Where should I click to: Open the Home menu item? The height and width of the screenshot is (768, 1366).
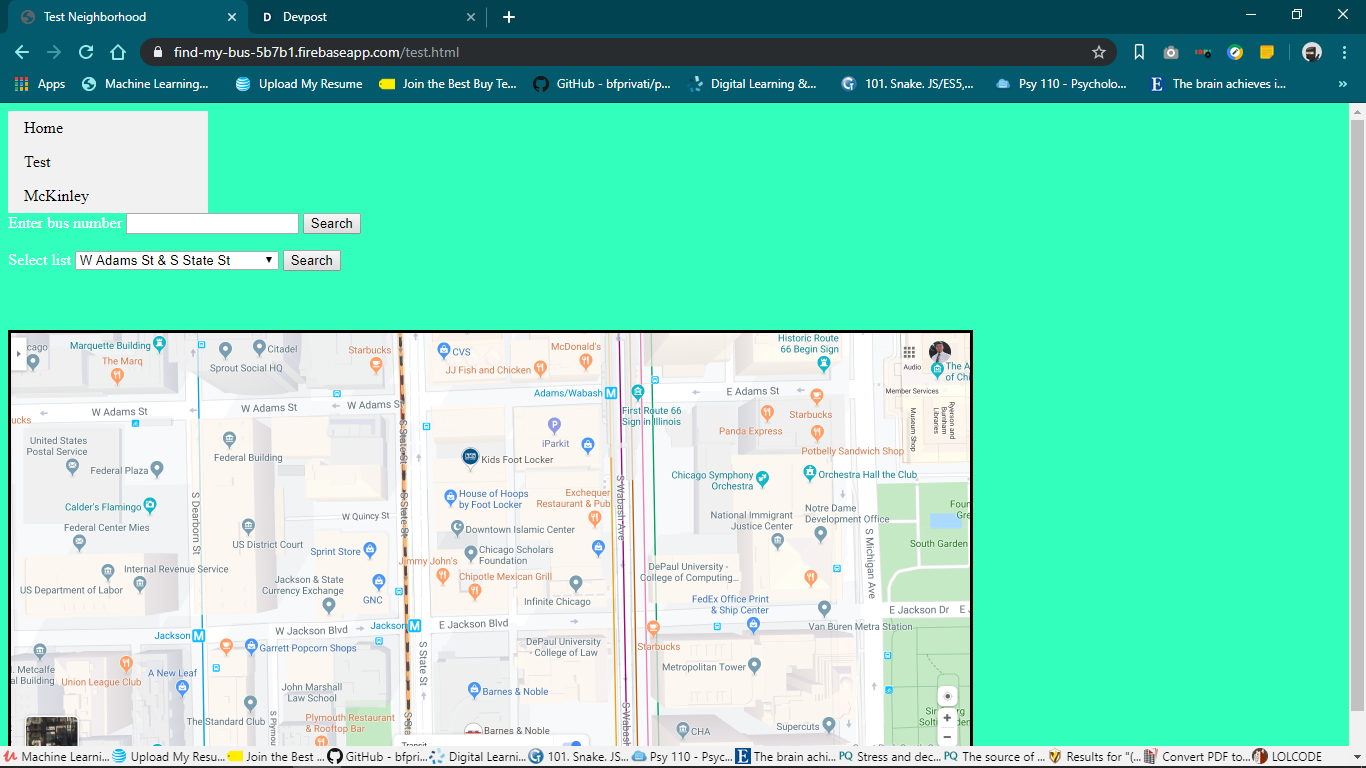pyautogui.click(x=108, y=128)
